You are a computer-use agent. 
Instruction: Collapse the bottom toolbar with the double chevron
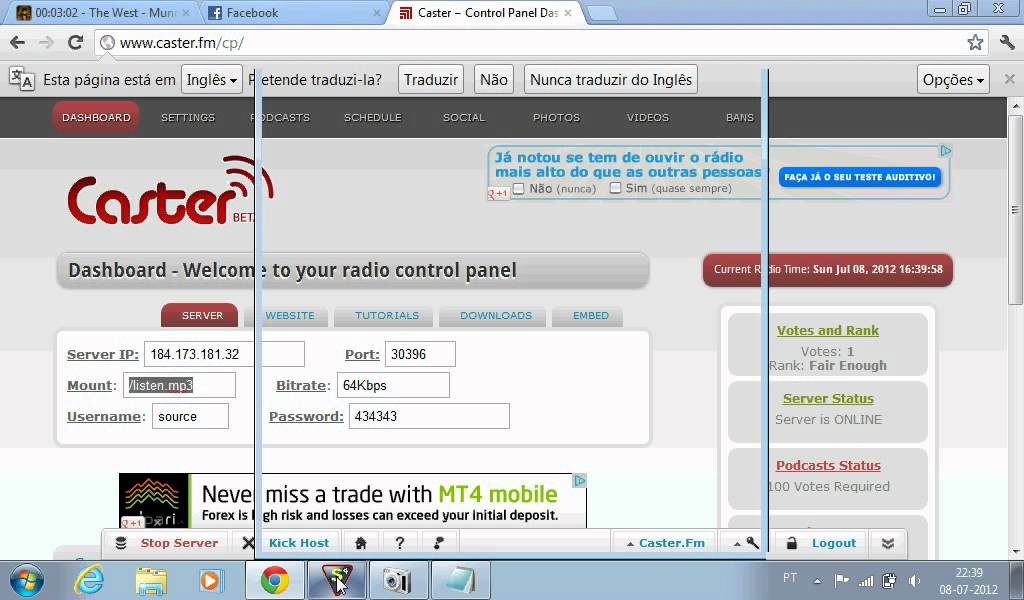(888, 543)
